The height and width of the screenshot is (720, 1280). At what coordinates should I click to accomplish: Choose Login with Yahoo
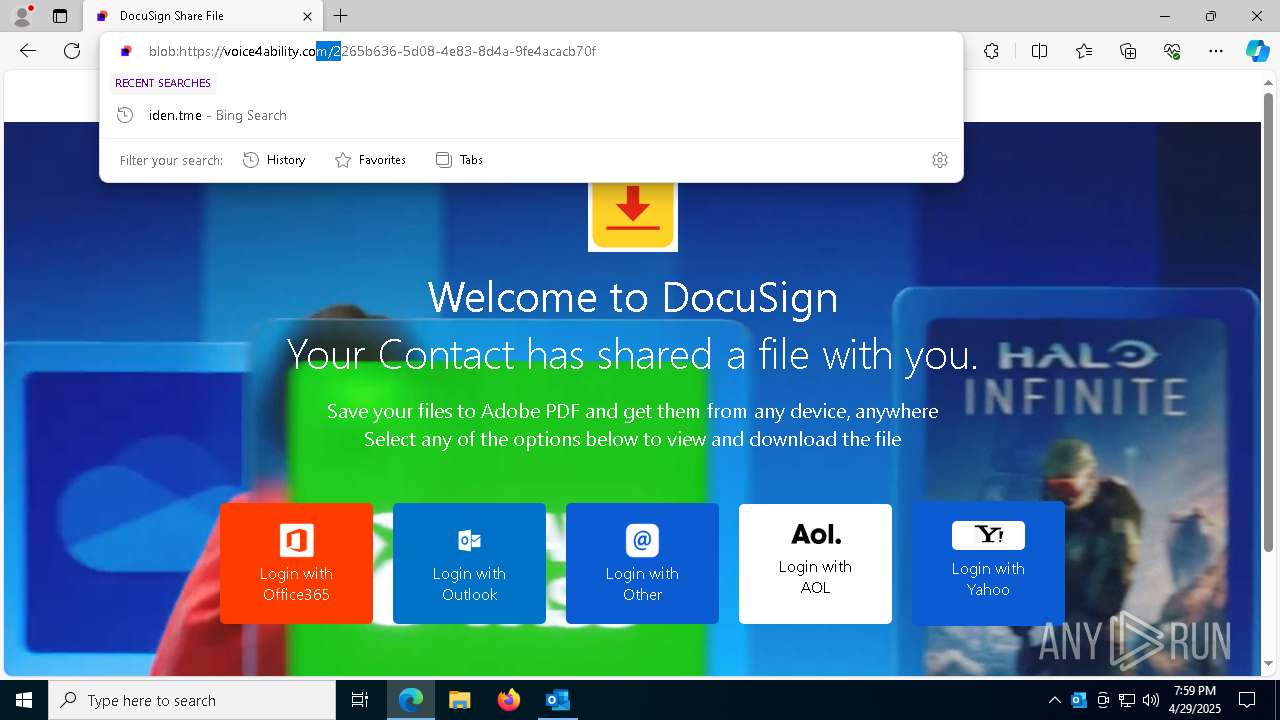(x=988, y=563)
